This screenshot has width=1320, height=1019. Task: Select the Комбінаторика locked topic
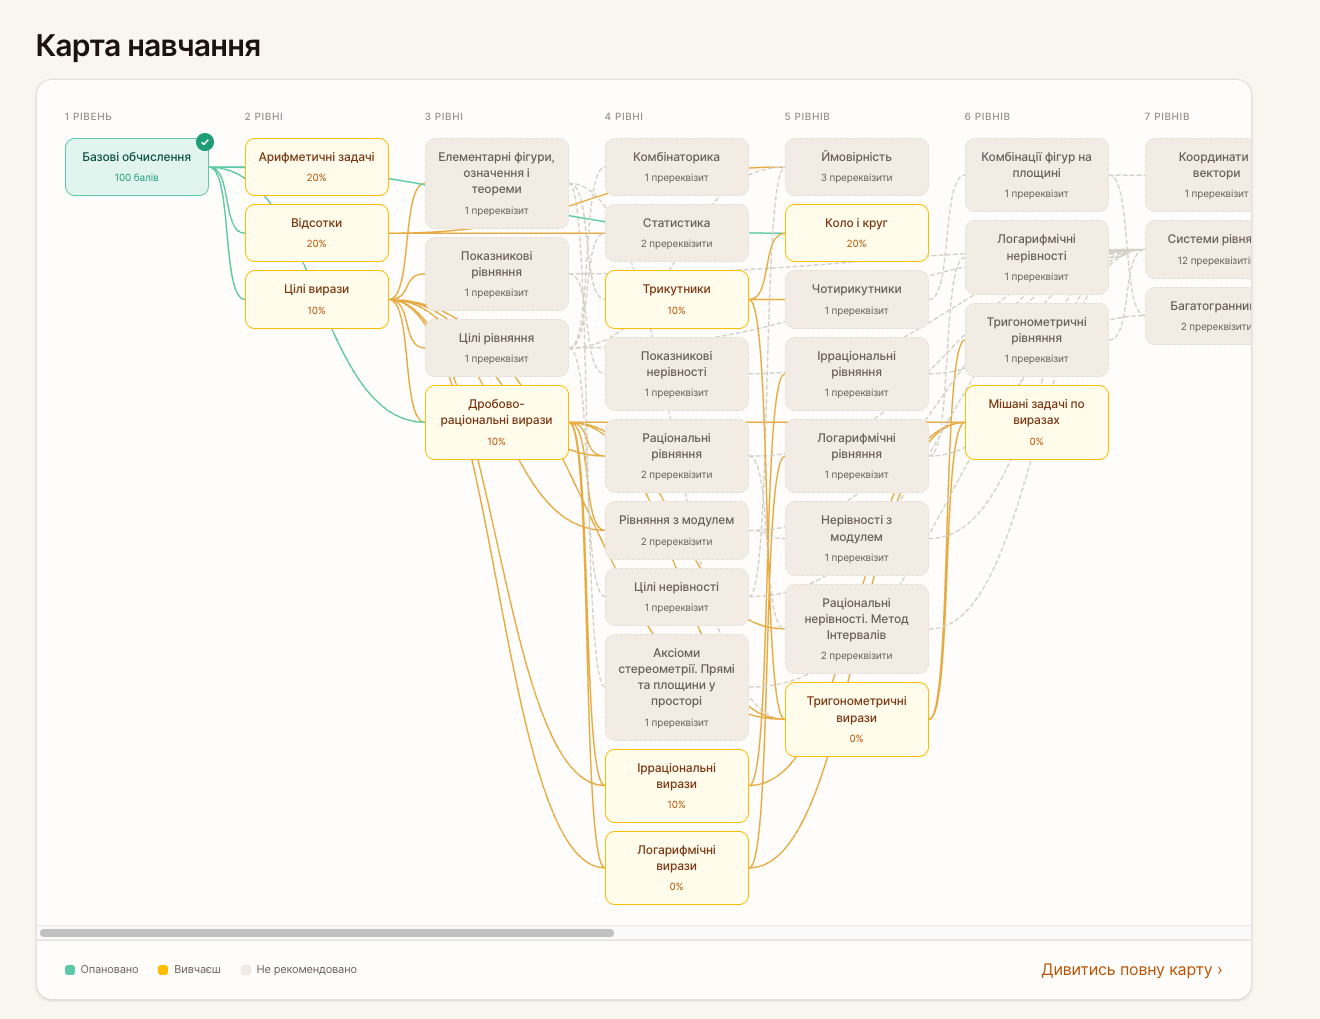point(676,167)
